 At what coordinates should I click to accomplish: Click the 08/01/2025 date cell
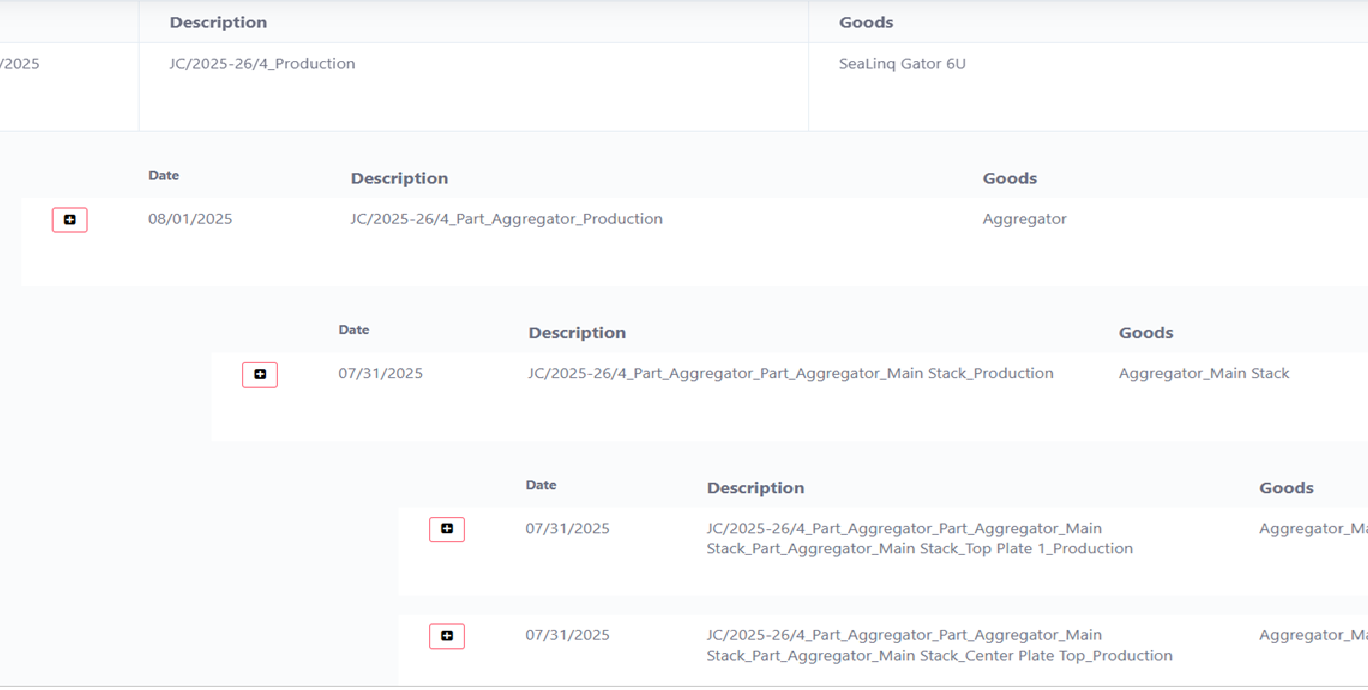190,219
